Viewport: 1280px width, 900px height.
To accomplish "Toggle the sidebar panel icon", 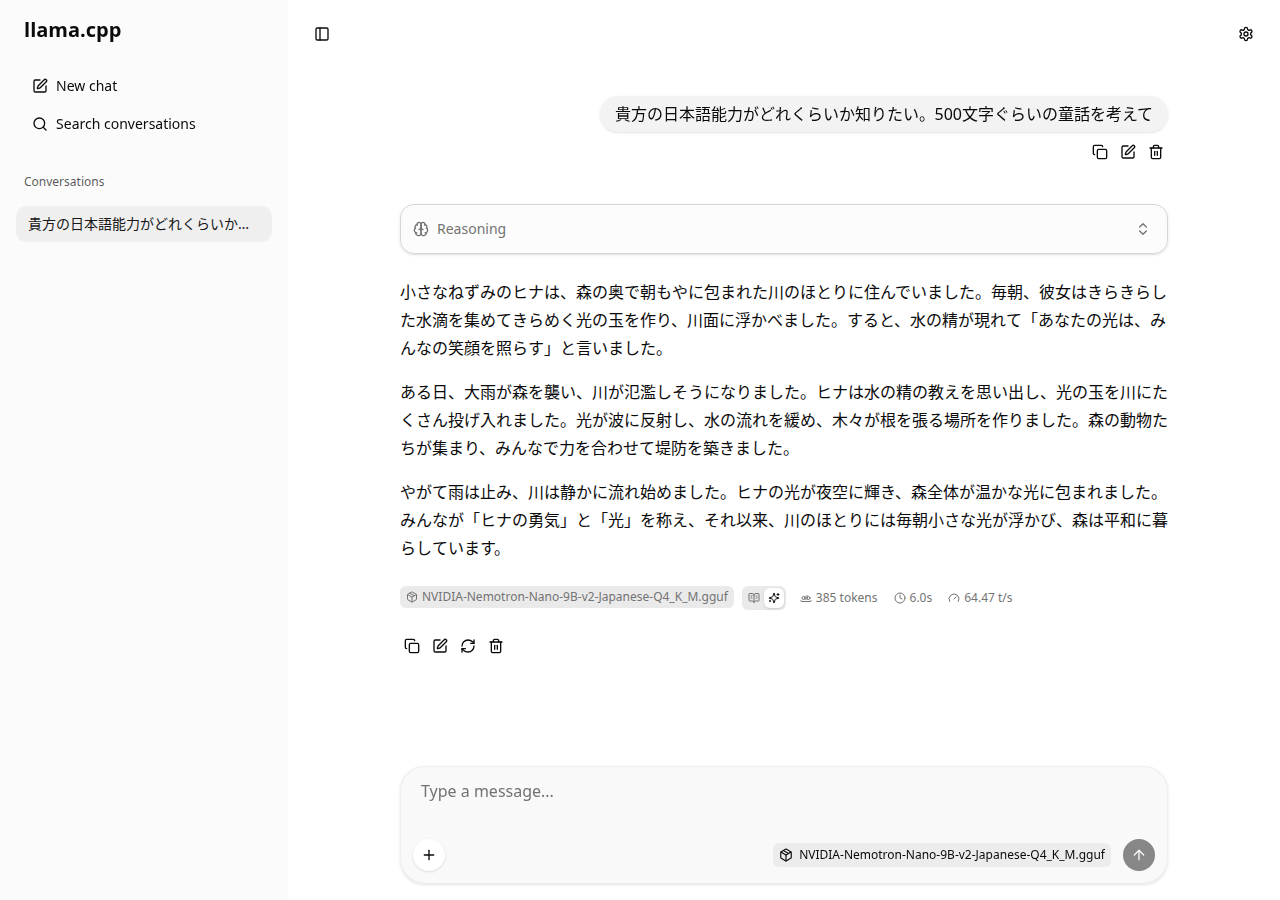I will point(322,34).
